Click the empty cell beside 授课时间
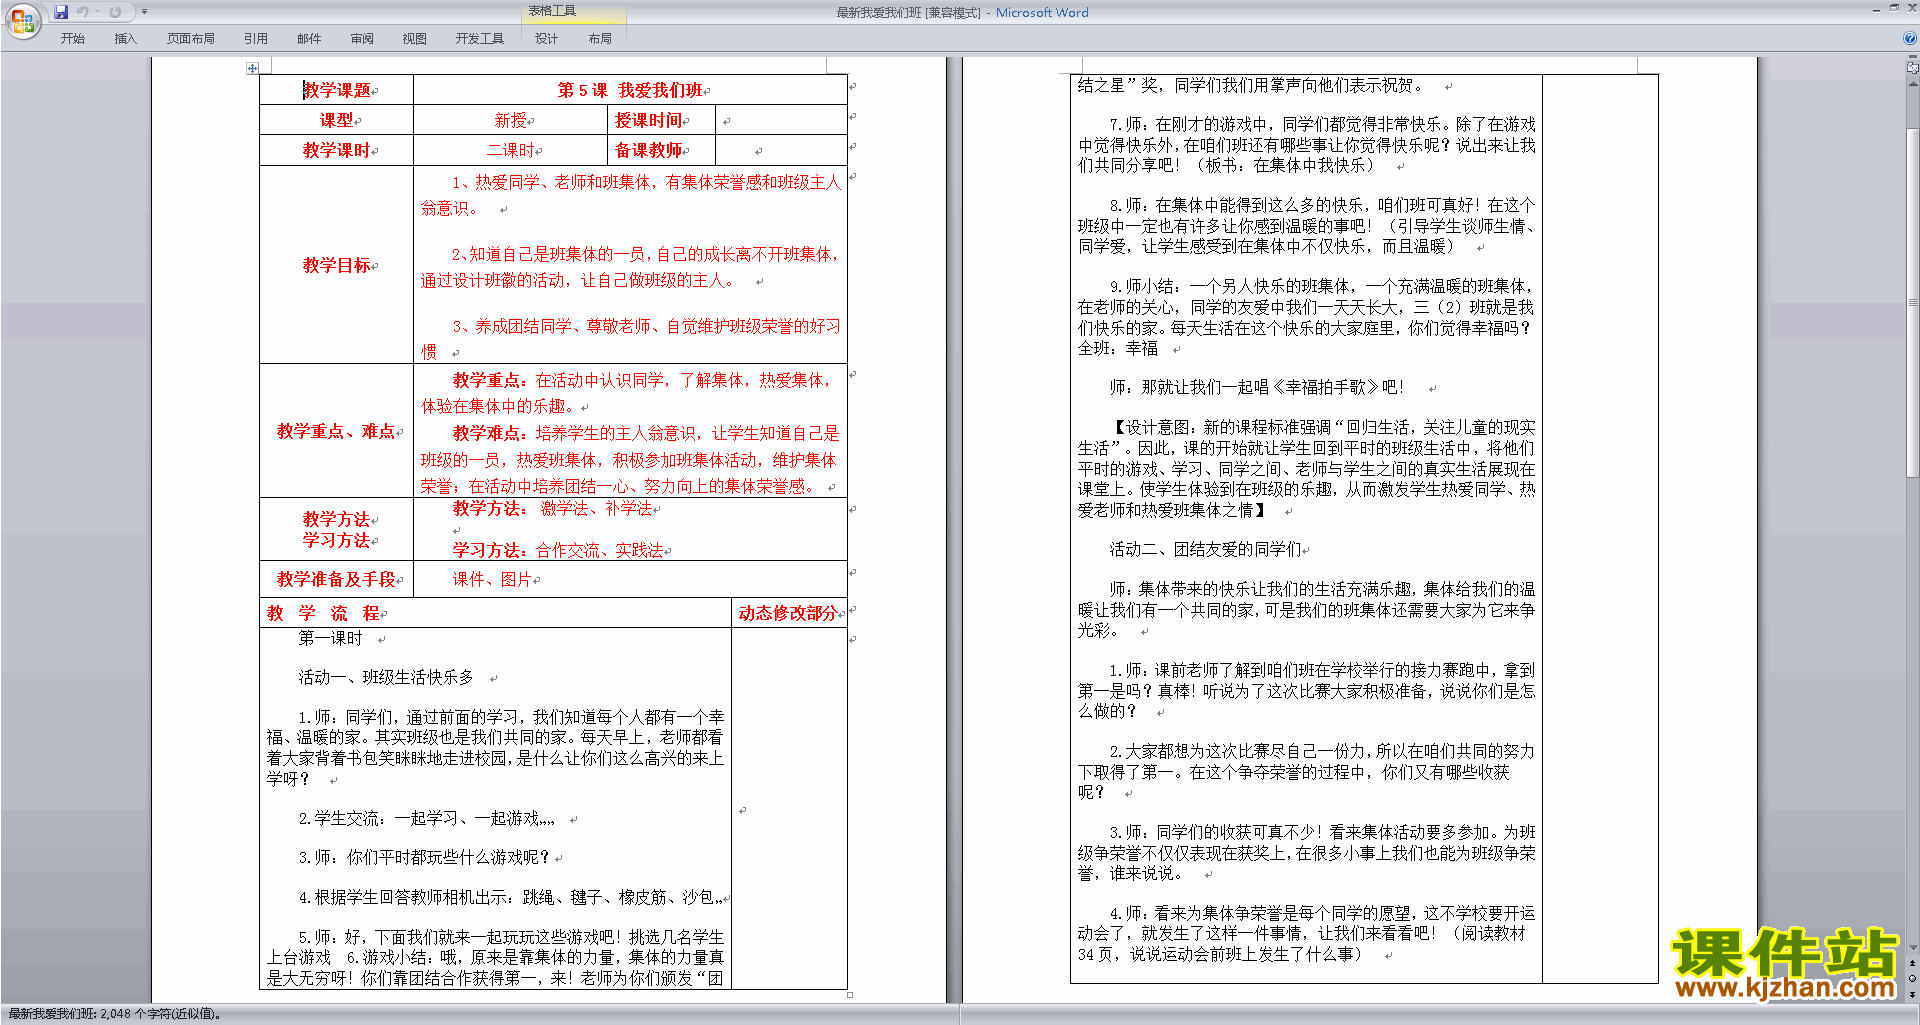The image size is (1920, 1025). click(781, 120)
